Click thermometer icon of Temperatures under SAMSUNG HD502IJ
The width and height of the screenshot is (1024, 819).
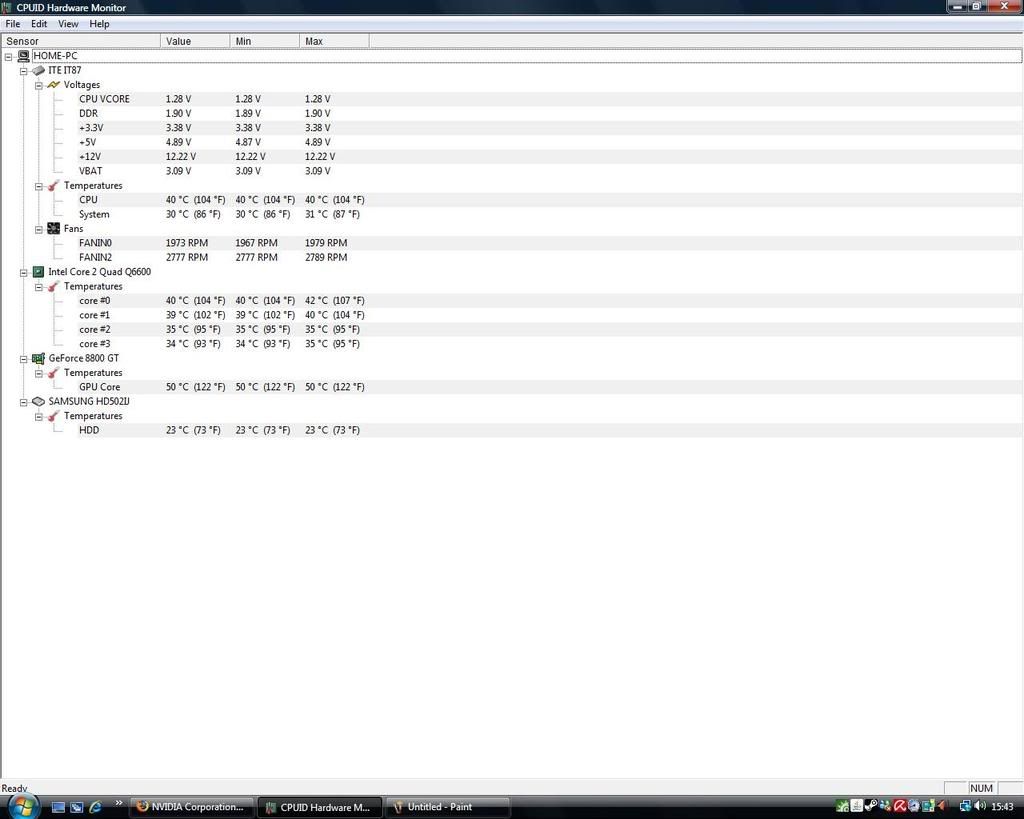(x=54, y=415)
